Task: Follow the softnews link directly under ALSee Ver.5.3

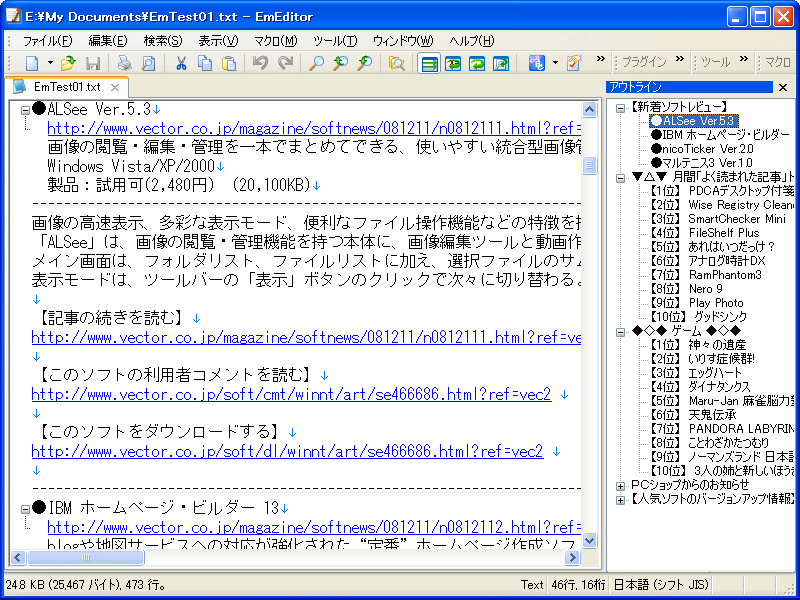Action: point(314,129)
